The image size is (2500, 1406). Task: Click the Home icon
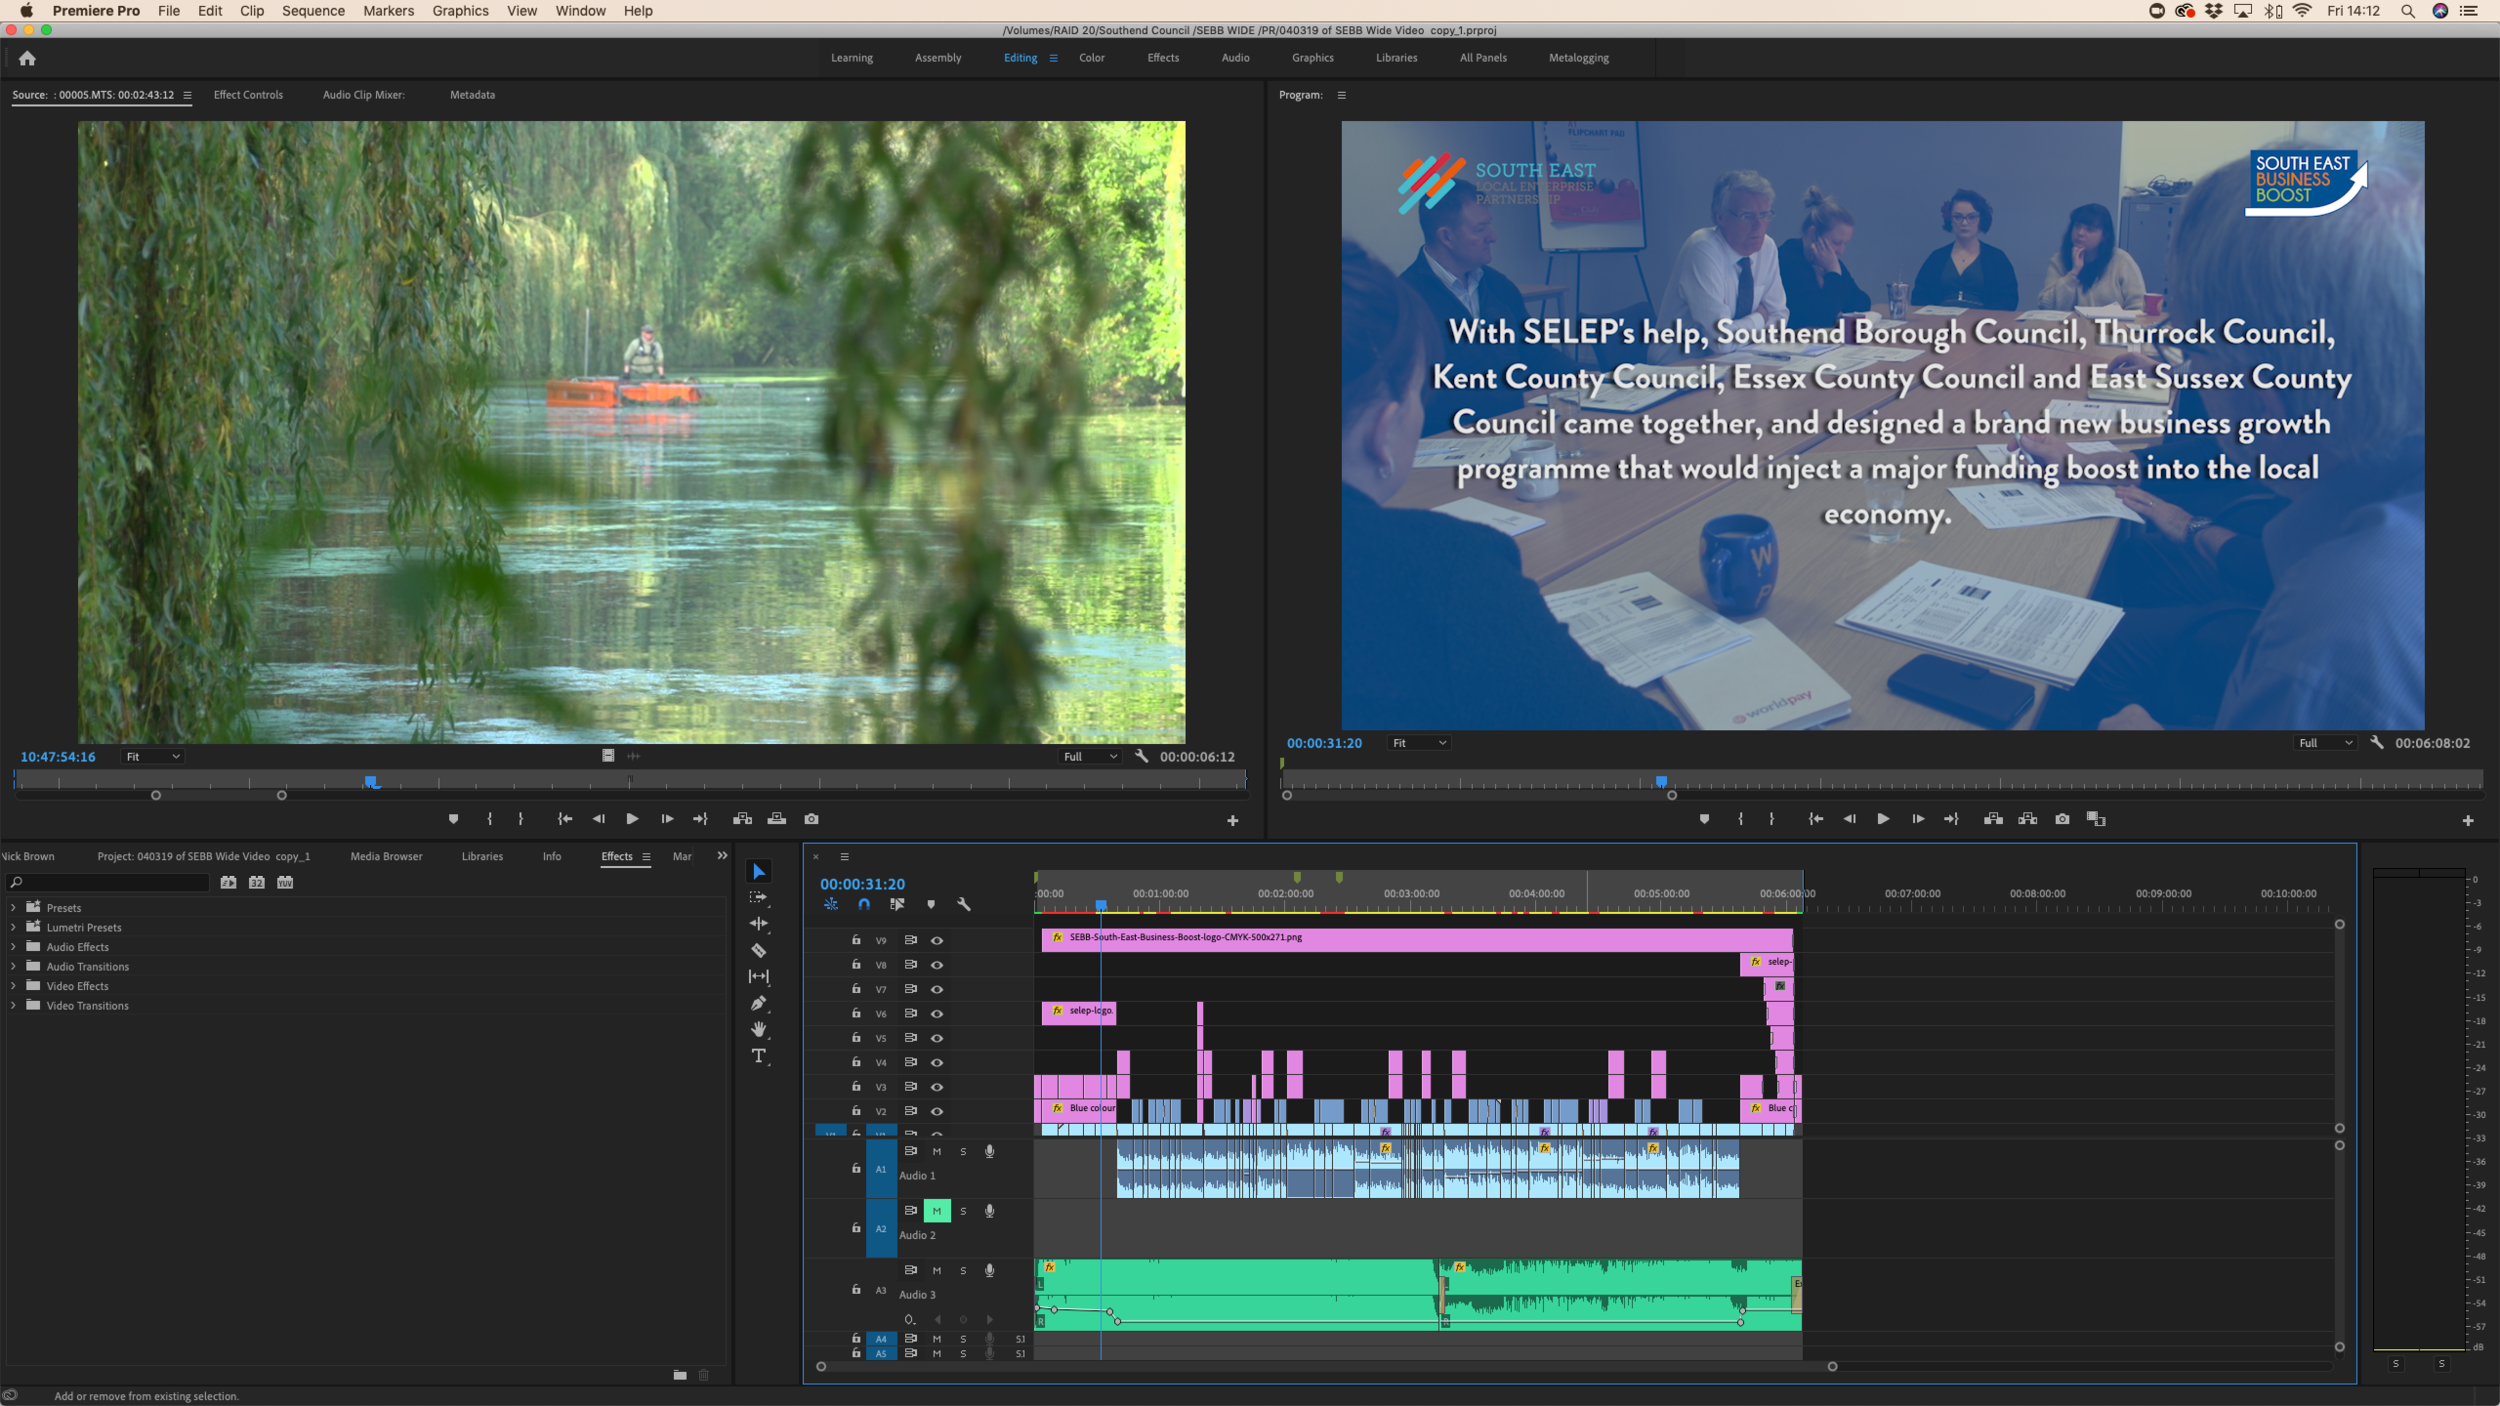pyautogui.click(x=27, y=58)
